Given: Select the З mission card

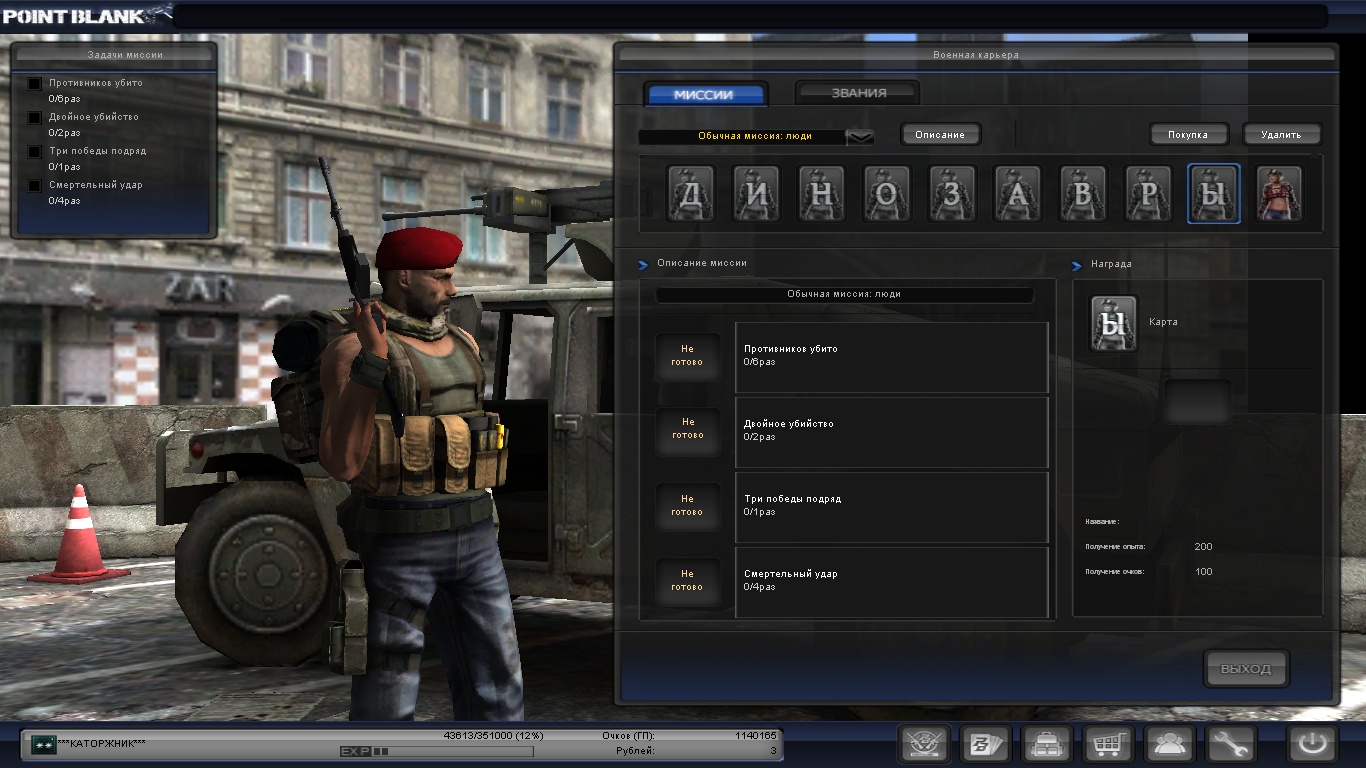Looking at the screenshot, I should click(x=952, y=193).
